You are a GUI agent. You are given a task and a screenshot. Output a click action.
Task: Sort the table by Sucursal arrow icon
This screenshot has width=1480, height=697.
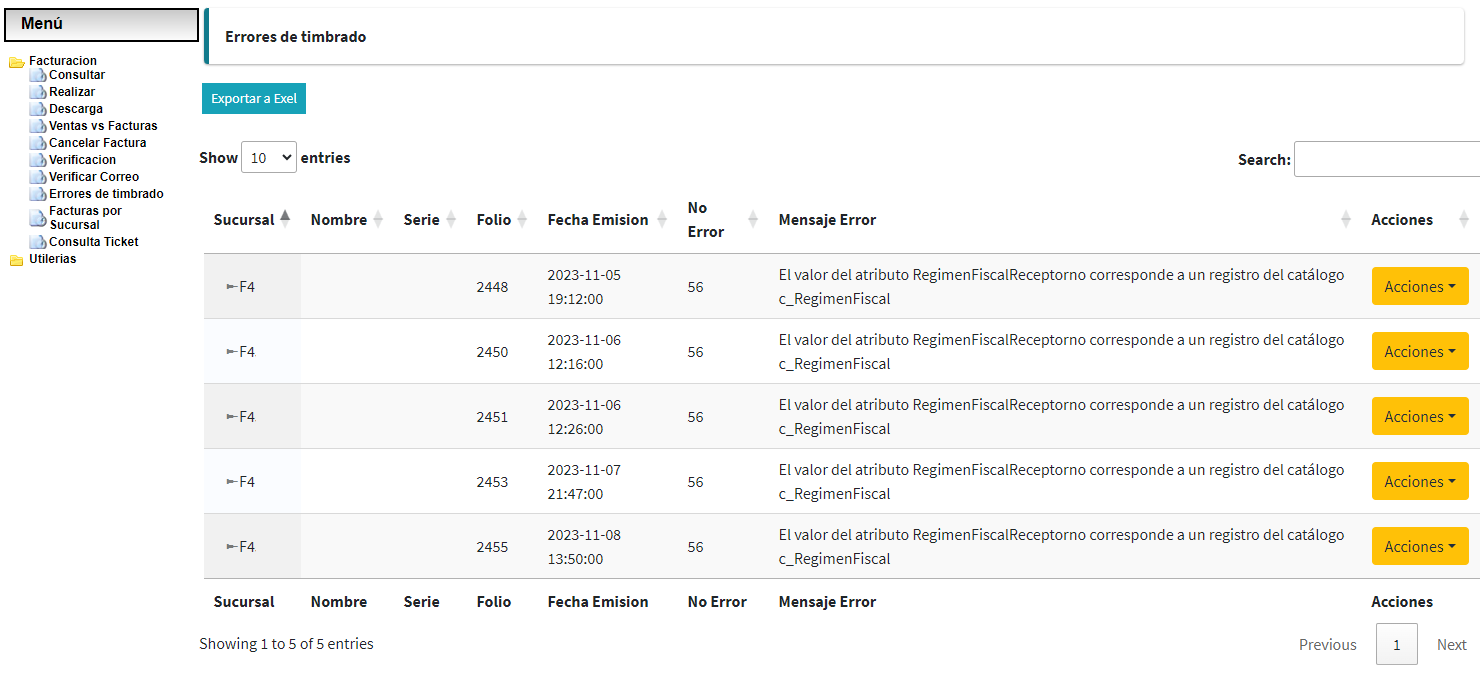[285, 219]
